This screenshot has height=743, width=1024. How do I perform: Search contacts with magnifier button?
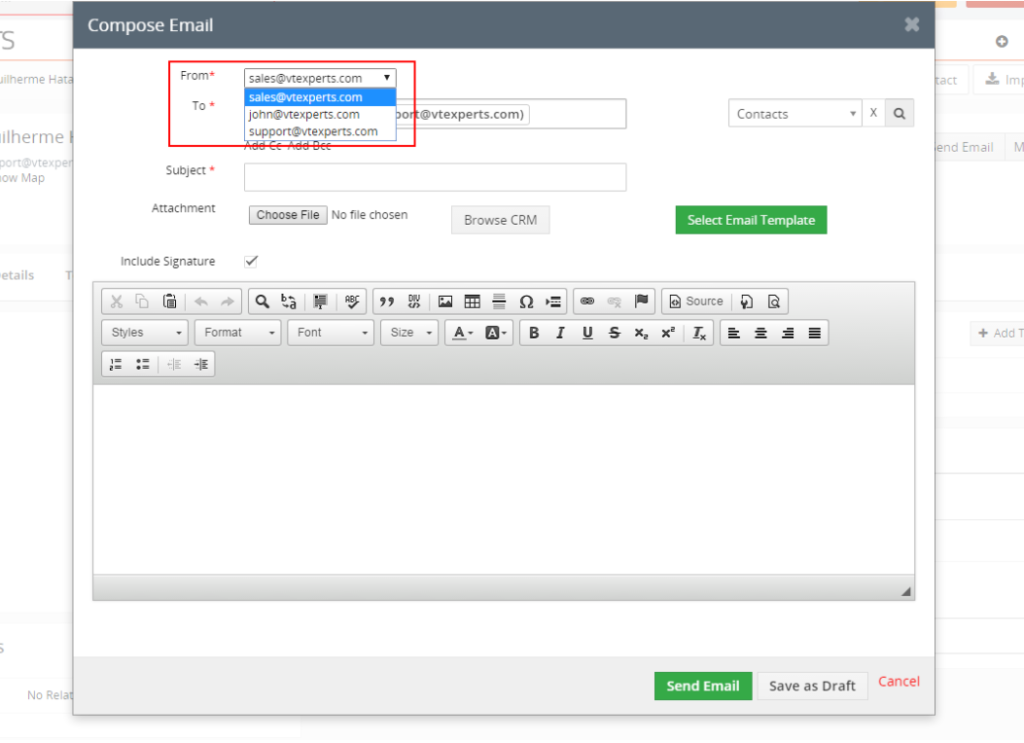click(x=899, y=114)
